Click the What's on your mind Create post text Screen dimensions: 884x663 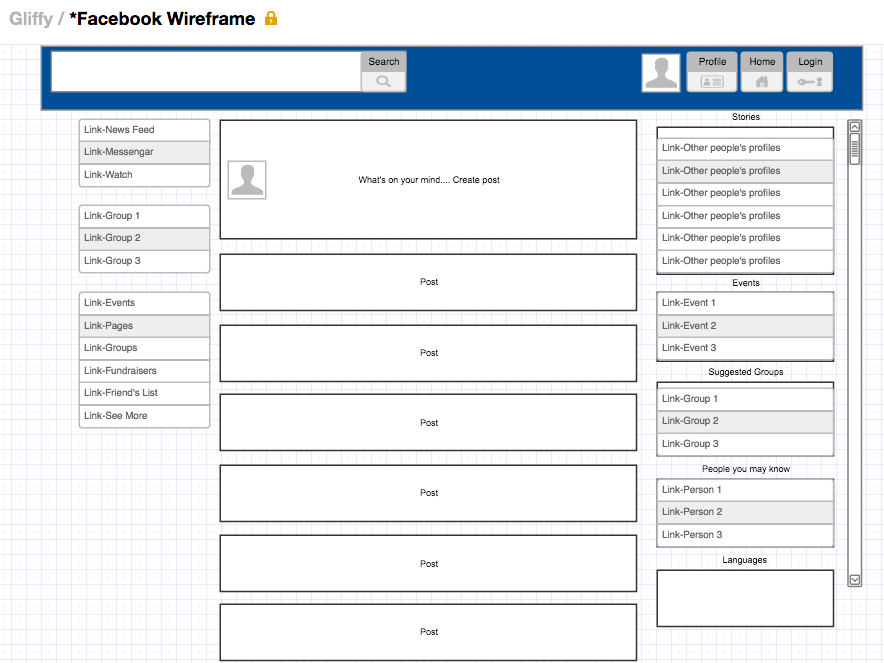pos(429,180)
